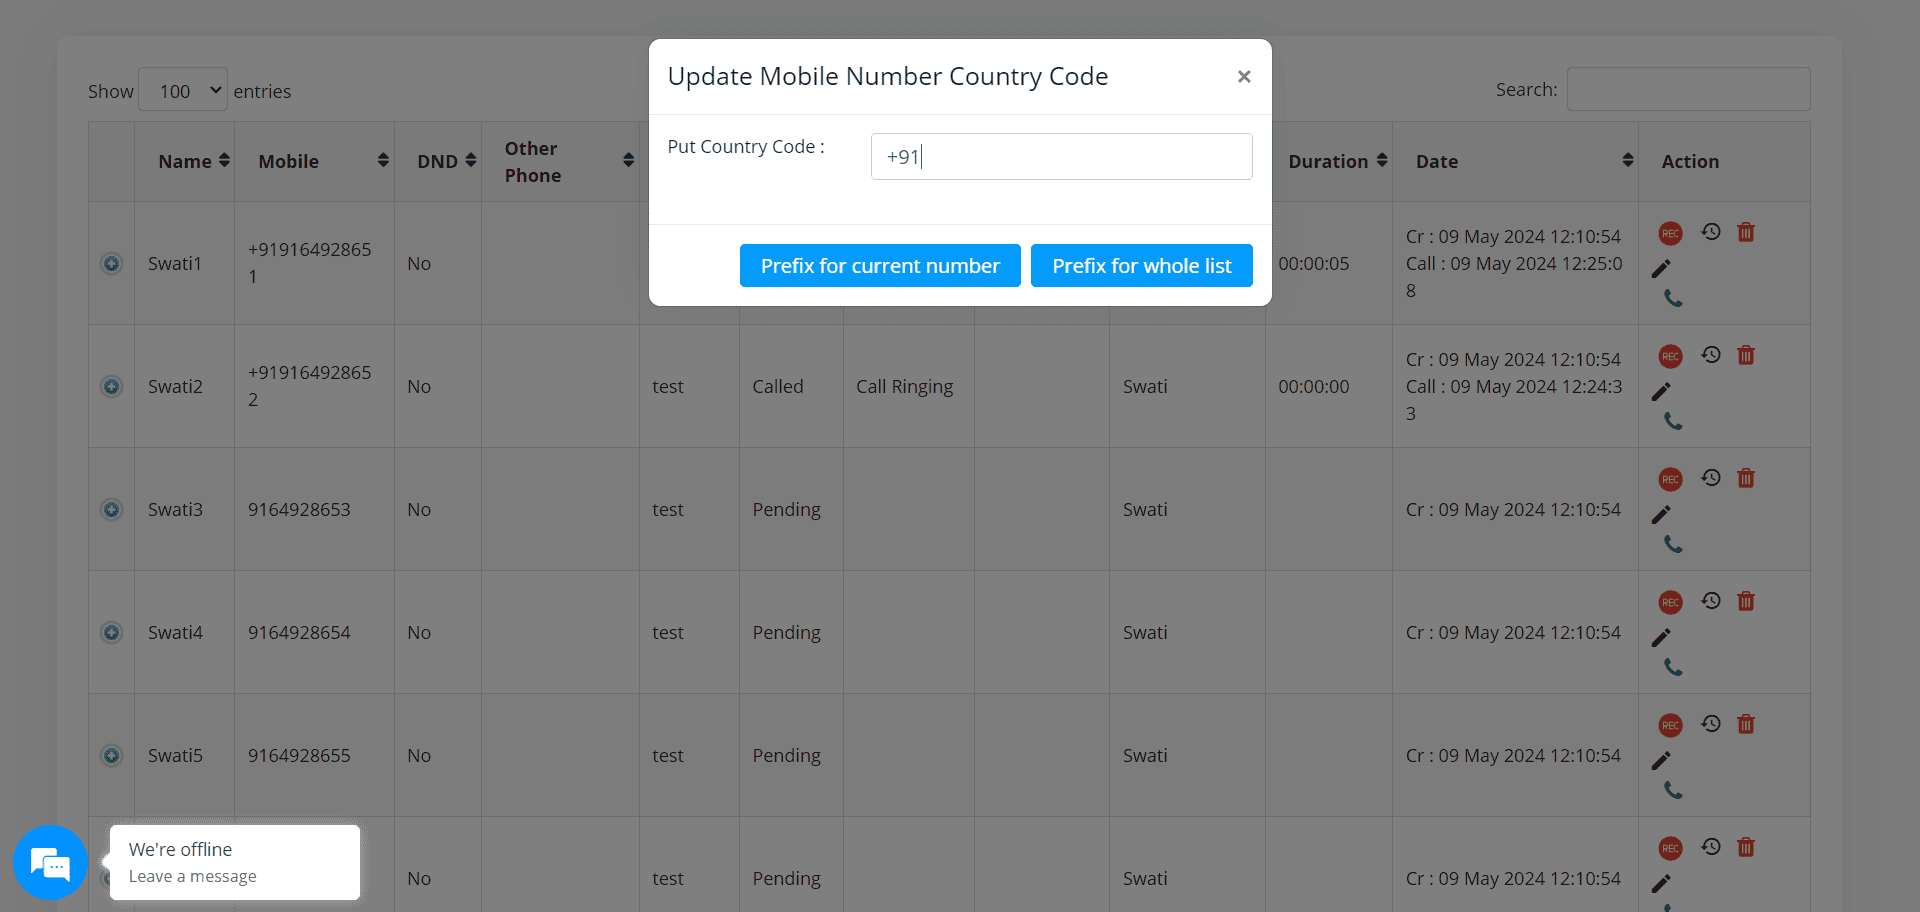Play the call recording for Swati1

tap(1671, 232)
